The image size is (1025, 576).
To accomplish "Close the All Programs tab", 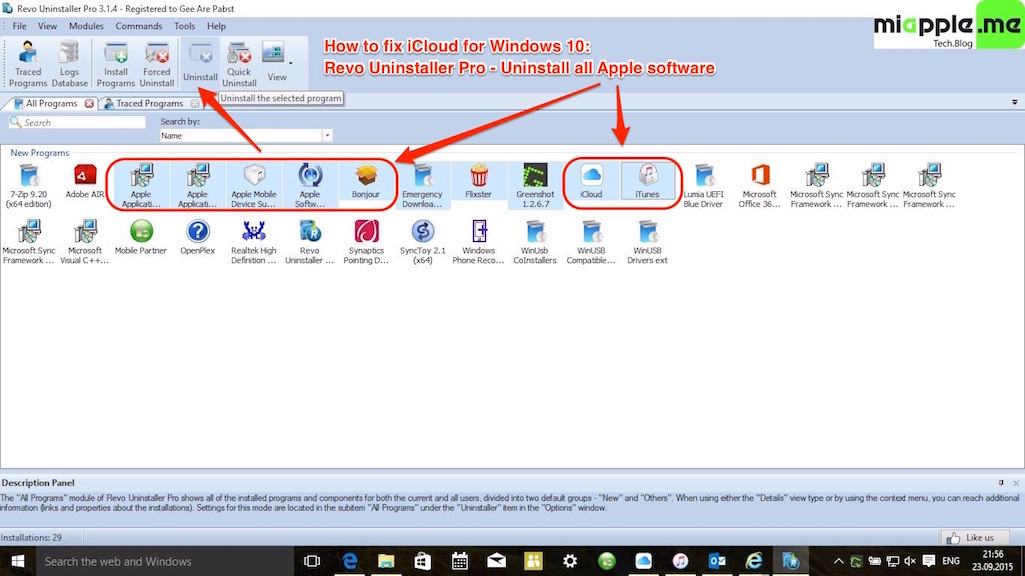I will tap(90, 103).
